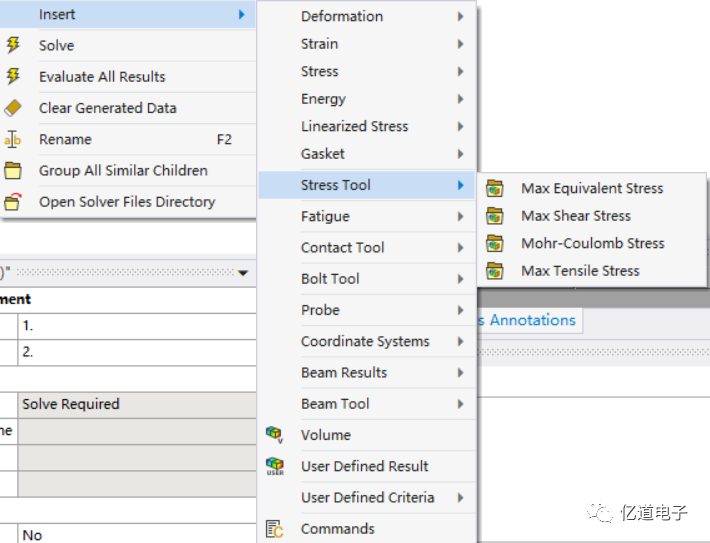Select the highlighted Stress Tool entry
Image resolution: width=710 pixels, height=543 pixels.
pos(367,185)
